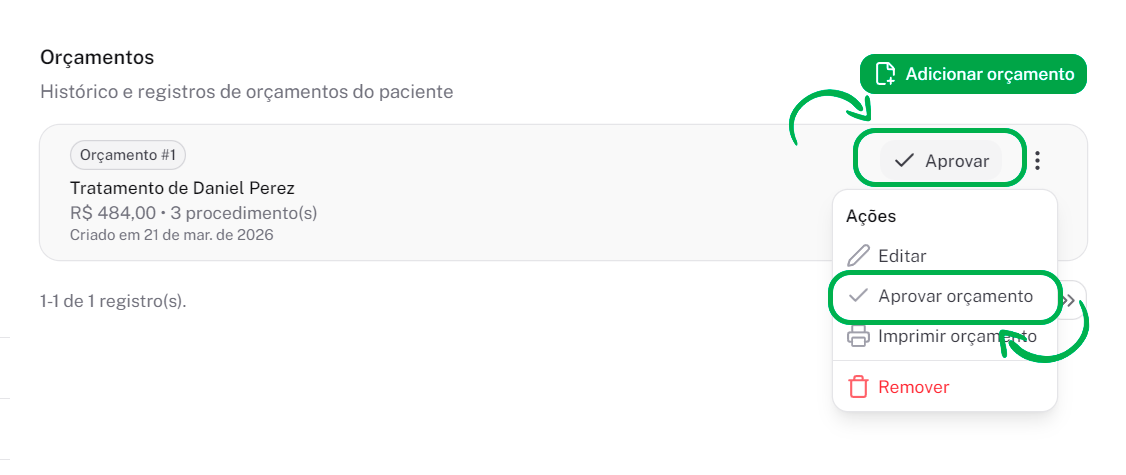Image resolution: width=1126 pixels, height=475 pixels.
Task: Open Tratamento de Daniel Perez record
Action: click(x=182, y=188)
